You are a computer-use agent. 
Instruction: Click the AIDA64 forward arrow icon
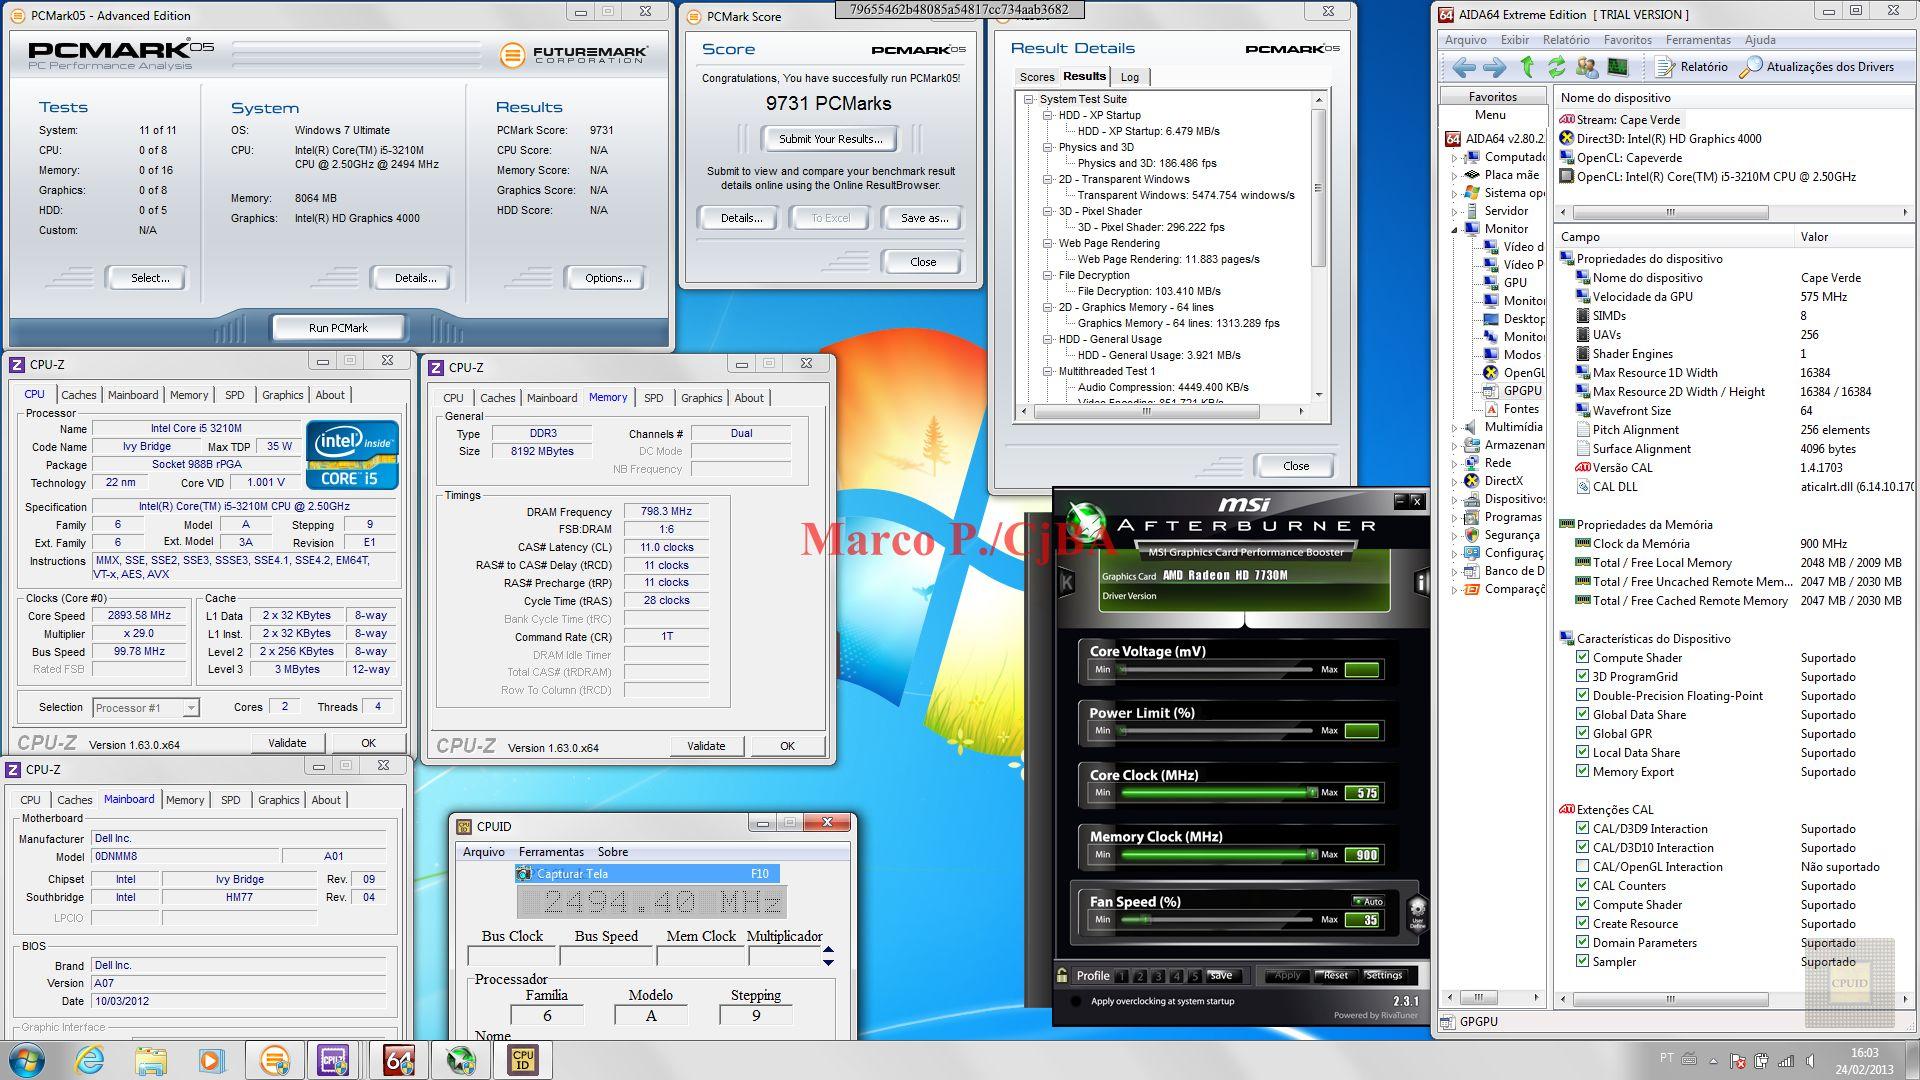pos(1495,67)
